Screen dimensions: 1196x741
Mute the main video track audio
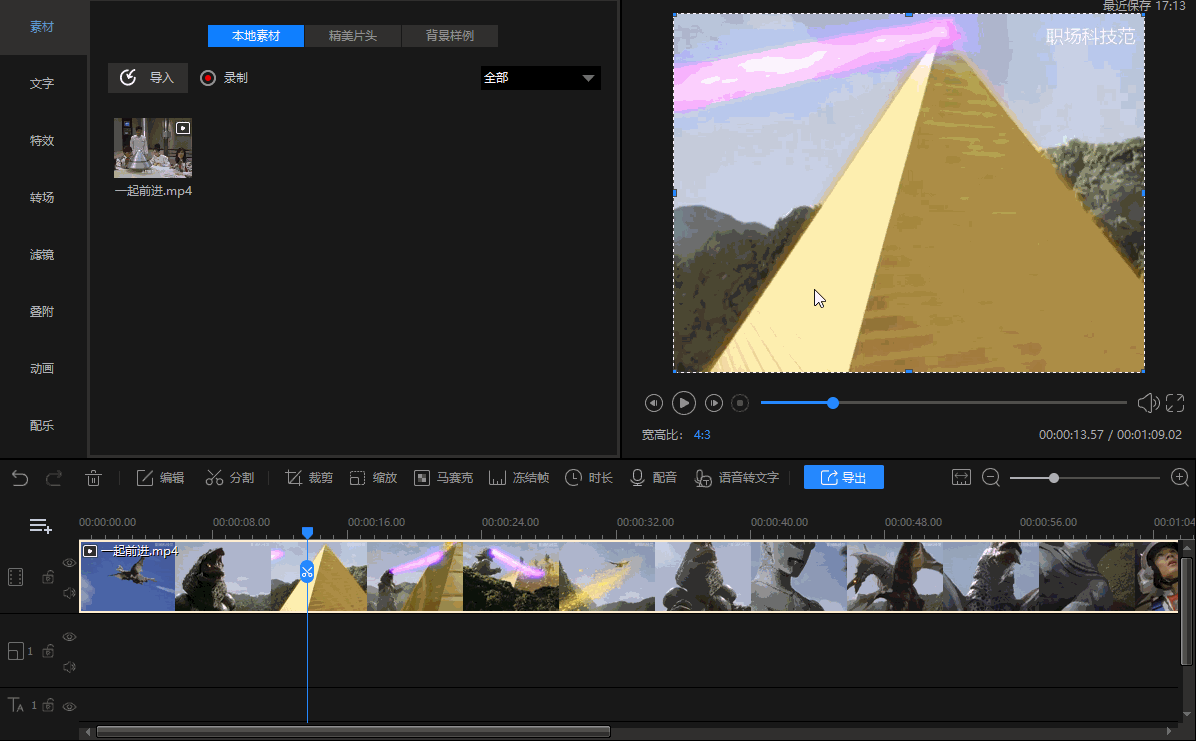pyautogui.click(x=69, y=593)
